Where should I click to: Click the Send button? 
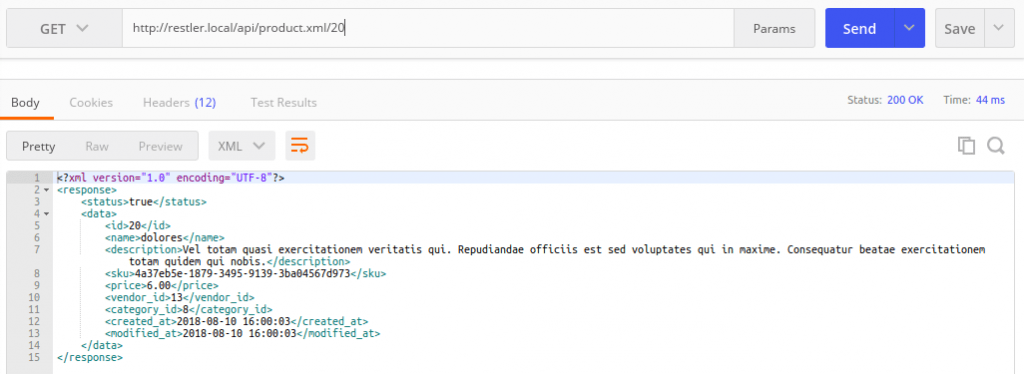point(859,29)
